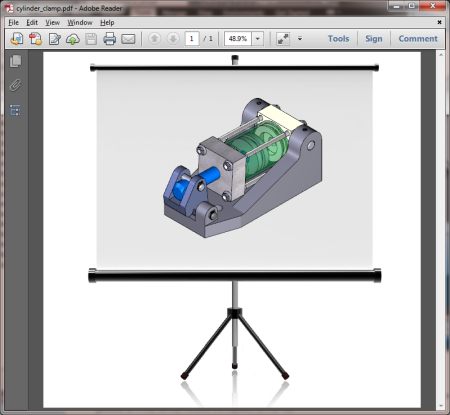
Task: Open the zoom level dropdown arrow
Action: coord(258,39)
